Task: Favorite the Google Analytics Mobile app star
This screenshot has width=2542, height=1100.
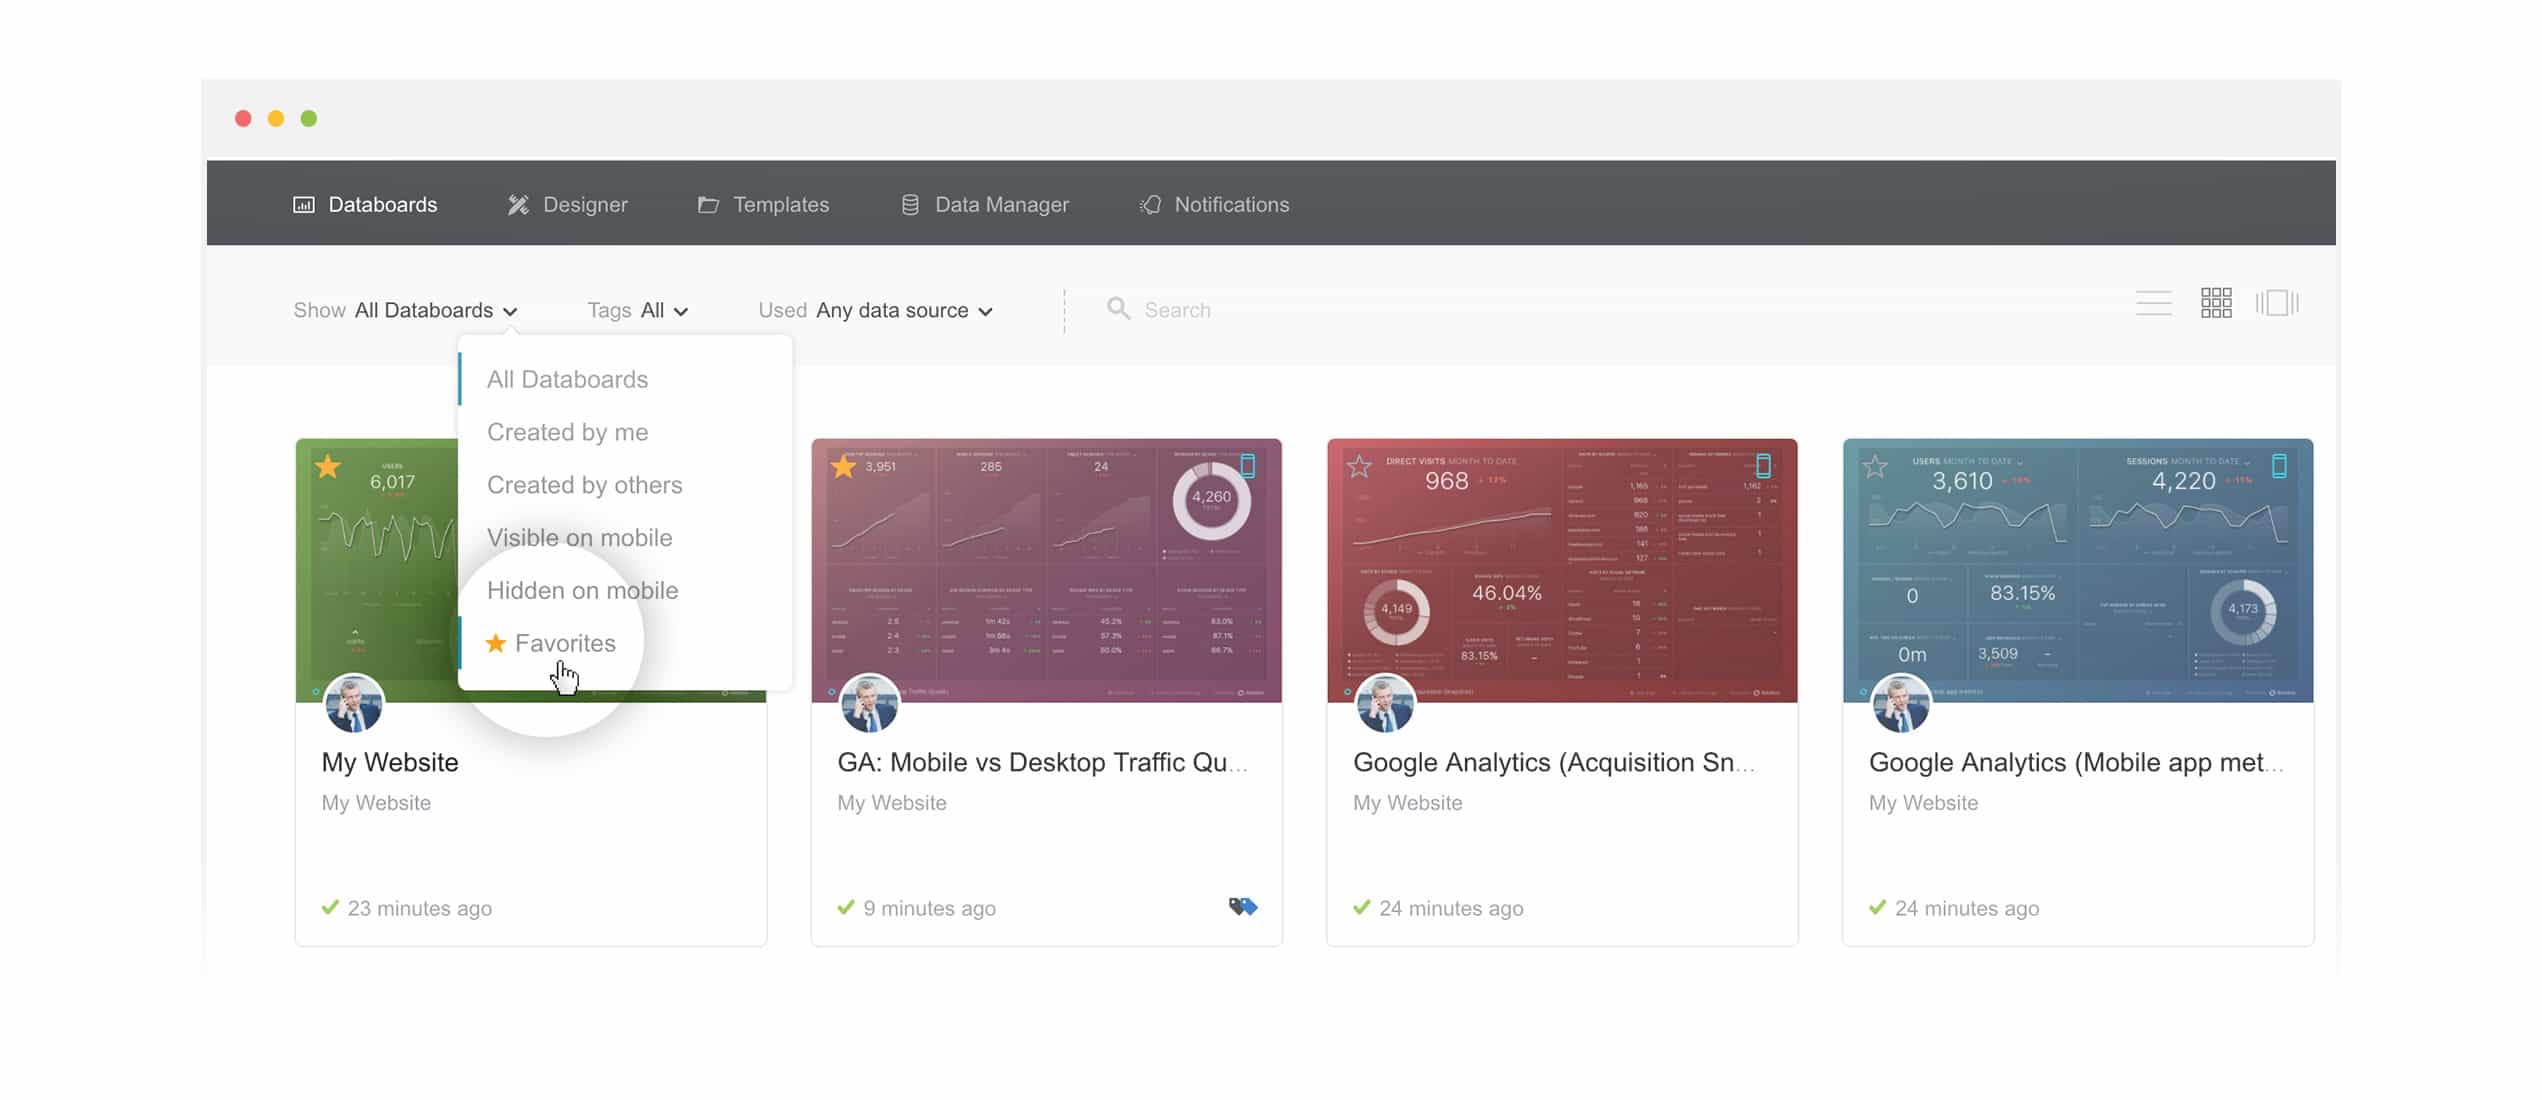Action: tap(1875, 467)
